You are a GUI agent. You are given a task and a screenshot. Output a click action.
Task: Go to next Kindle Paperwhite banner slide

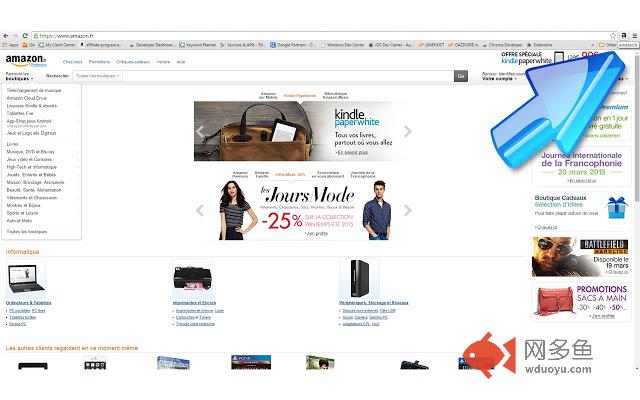click(x=407, y=131)
